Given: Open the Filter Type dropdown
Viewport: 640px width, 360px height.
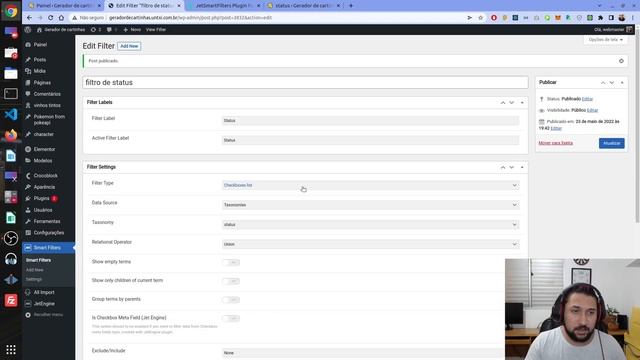Looking at the screenshot, I should (370, 185).
